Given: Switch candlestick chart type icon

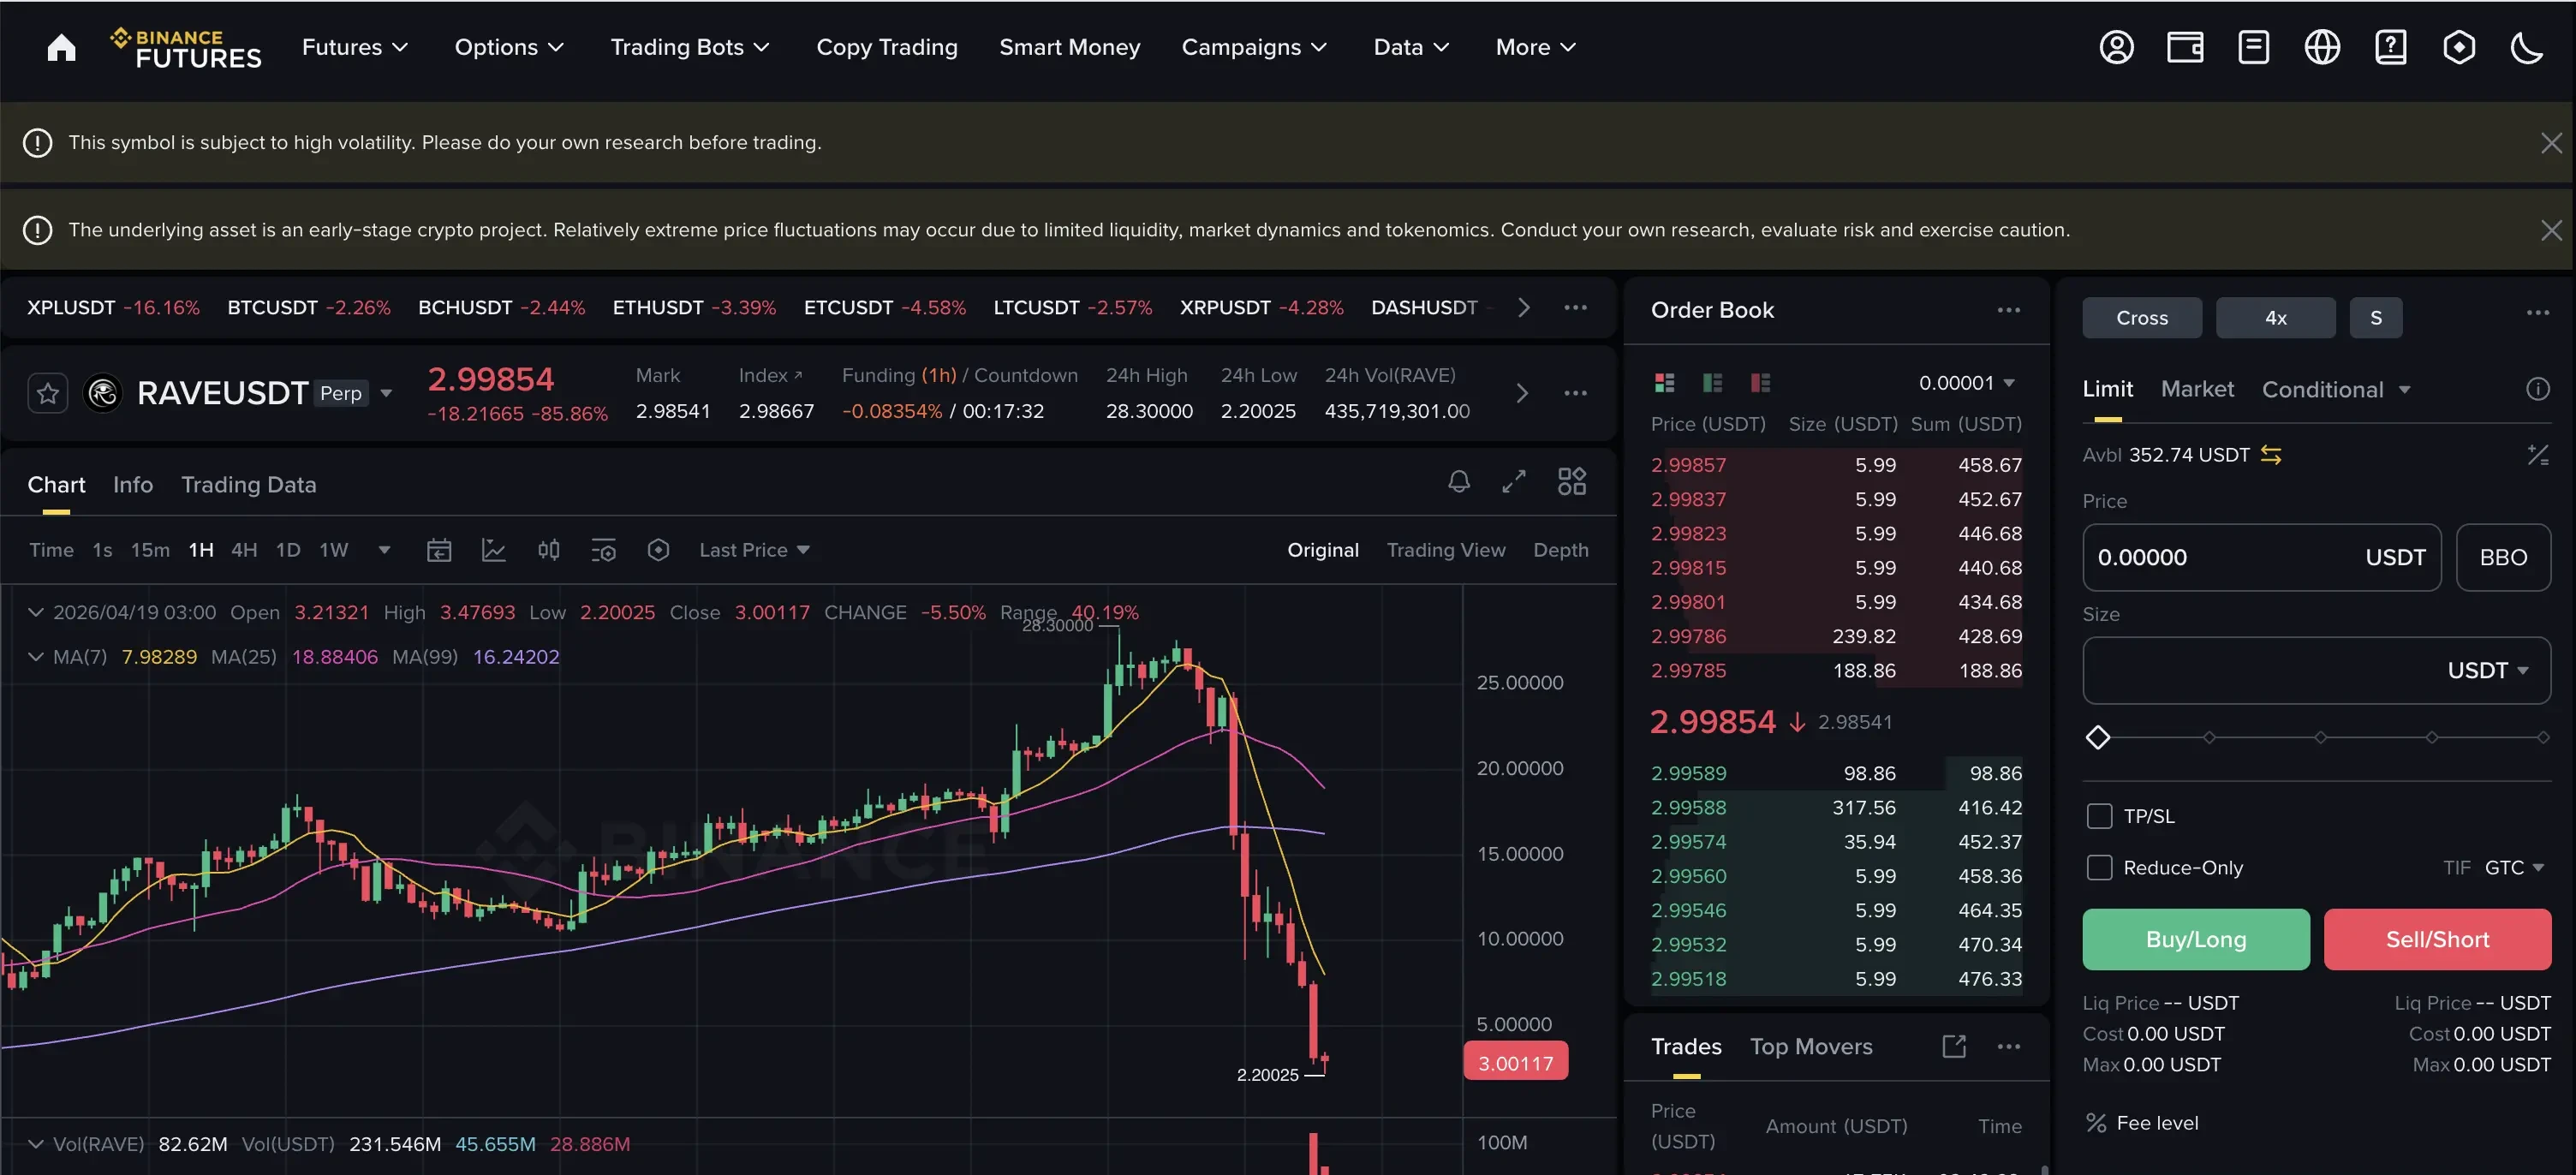Looking at the screenshot, I should coord(549,550).
